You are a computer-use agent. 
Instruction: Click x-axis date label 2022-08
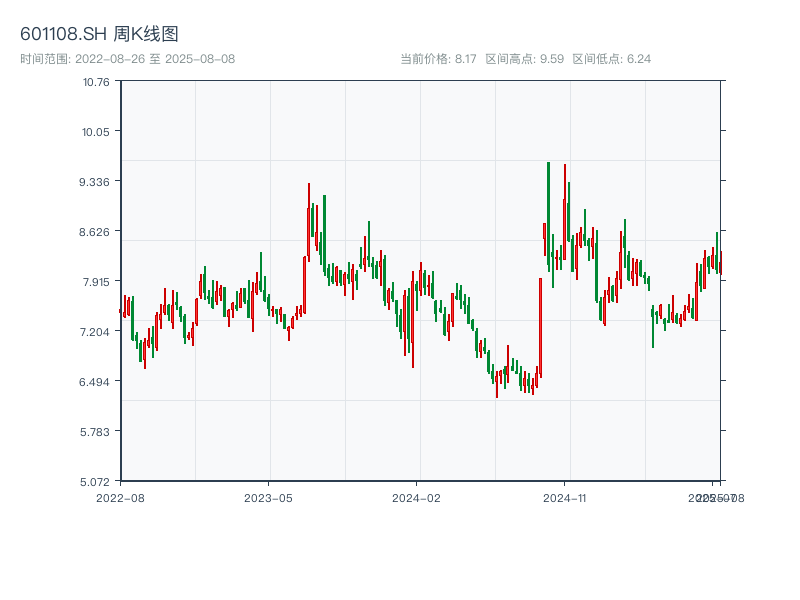click(x=120, y=498)
